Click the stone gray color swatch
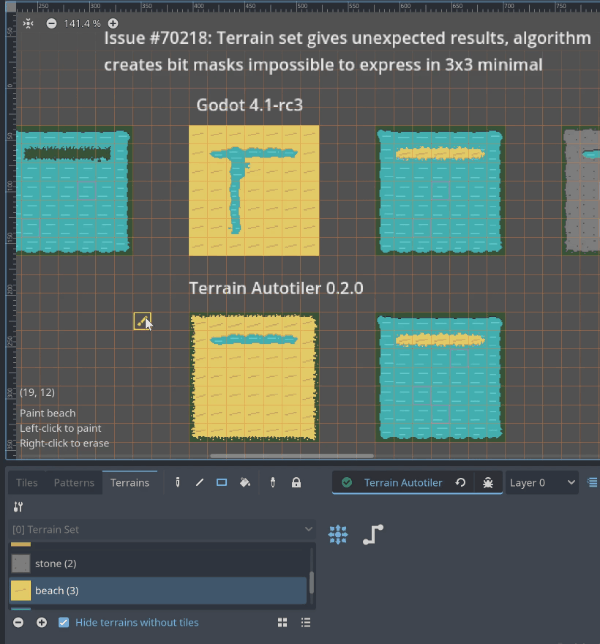 [21, 564]
